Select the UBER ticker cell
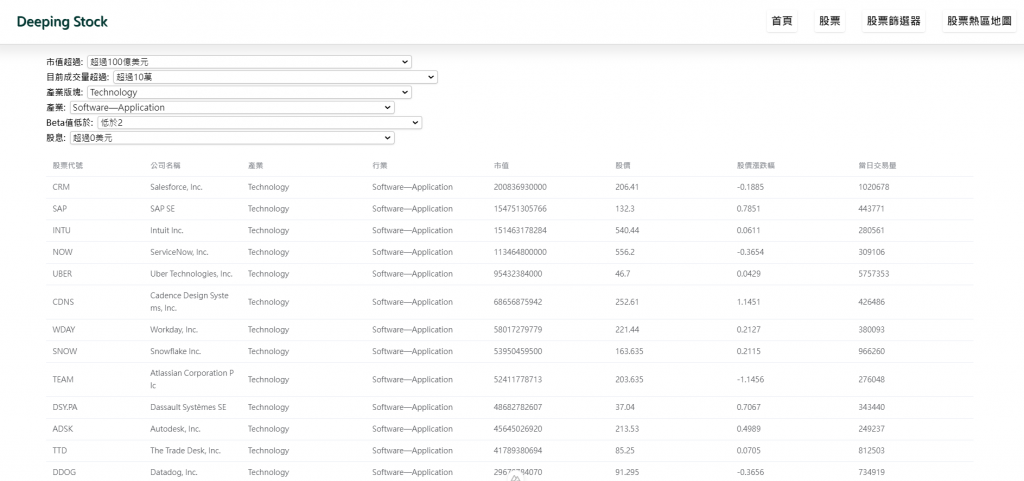Image resolution: width=1024 pixels, height=481 pixels. tap(62, 273)
